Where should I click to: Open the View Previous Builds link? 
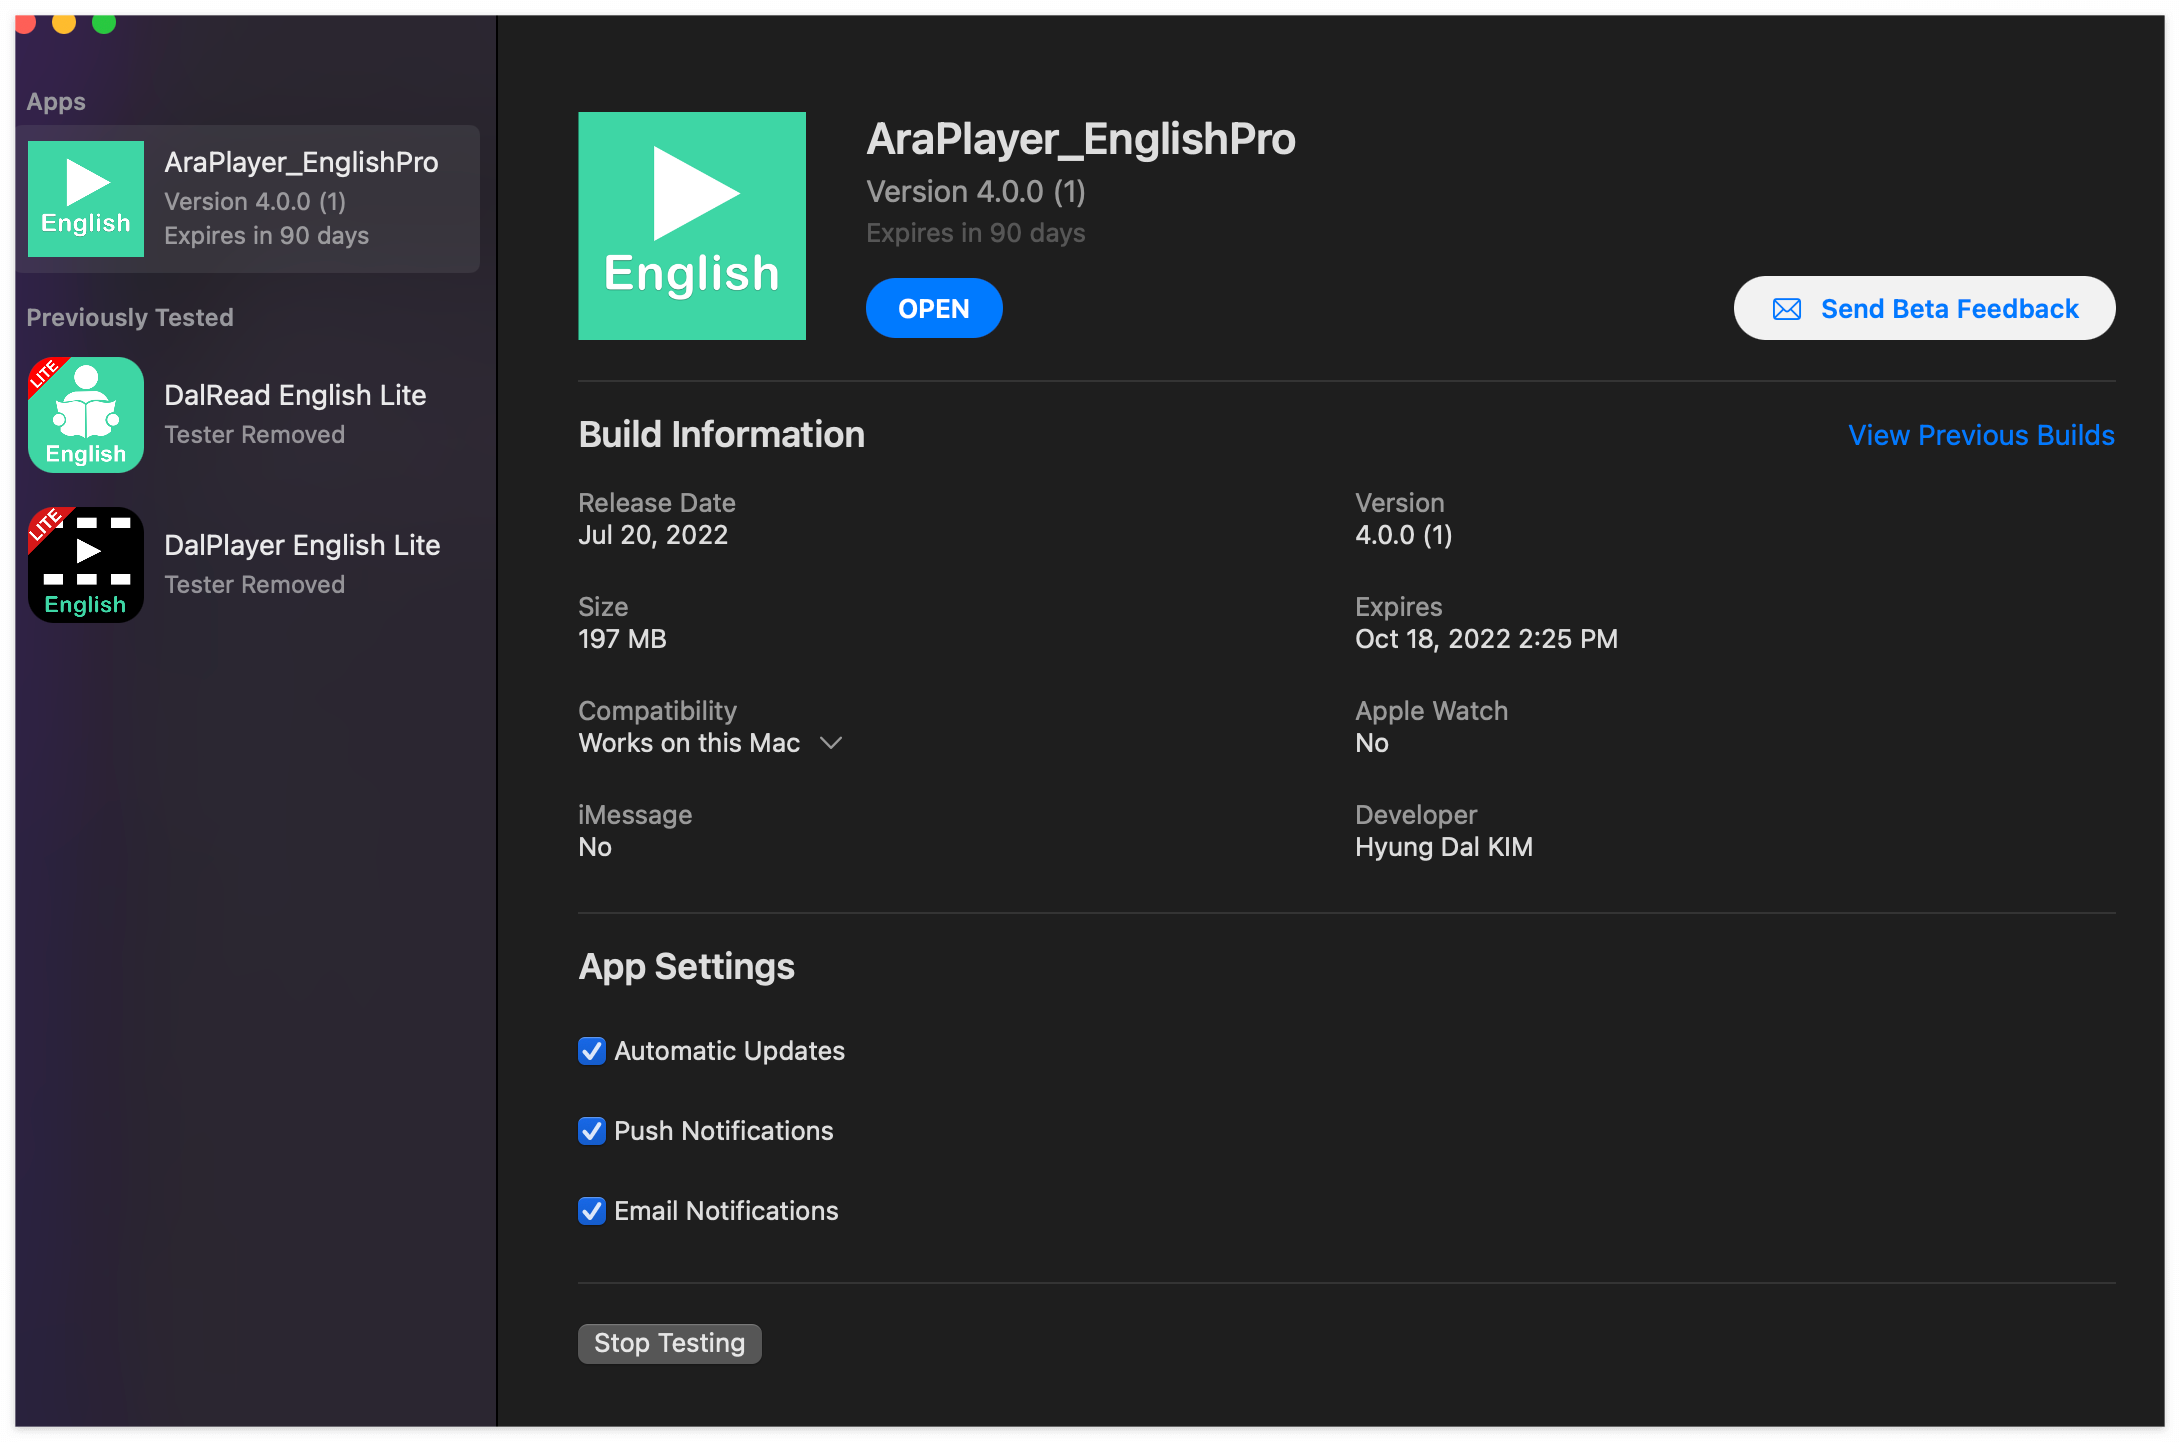1981,435
